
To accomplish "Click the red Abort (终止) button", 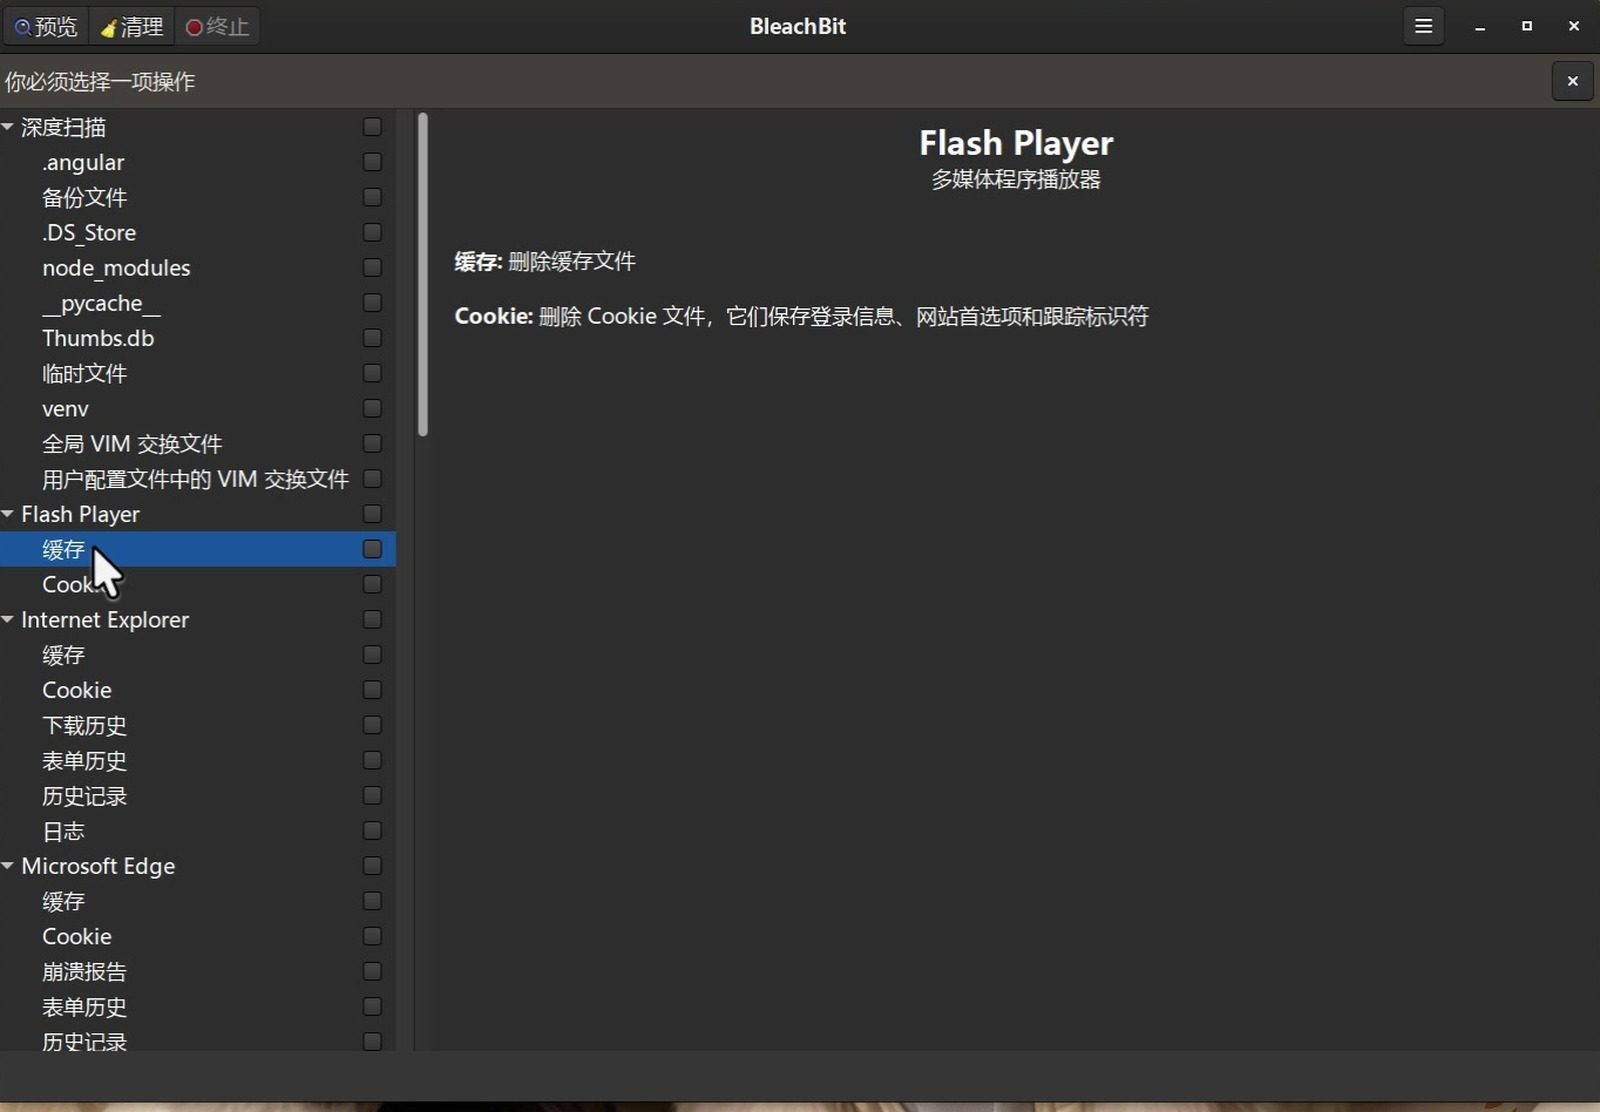I will coord(217,26).
